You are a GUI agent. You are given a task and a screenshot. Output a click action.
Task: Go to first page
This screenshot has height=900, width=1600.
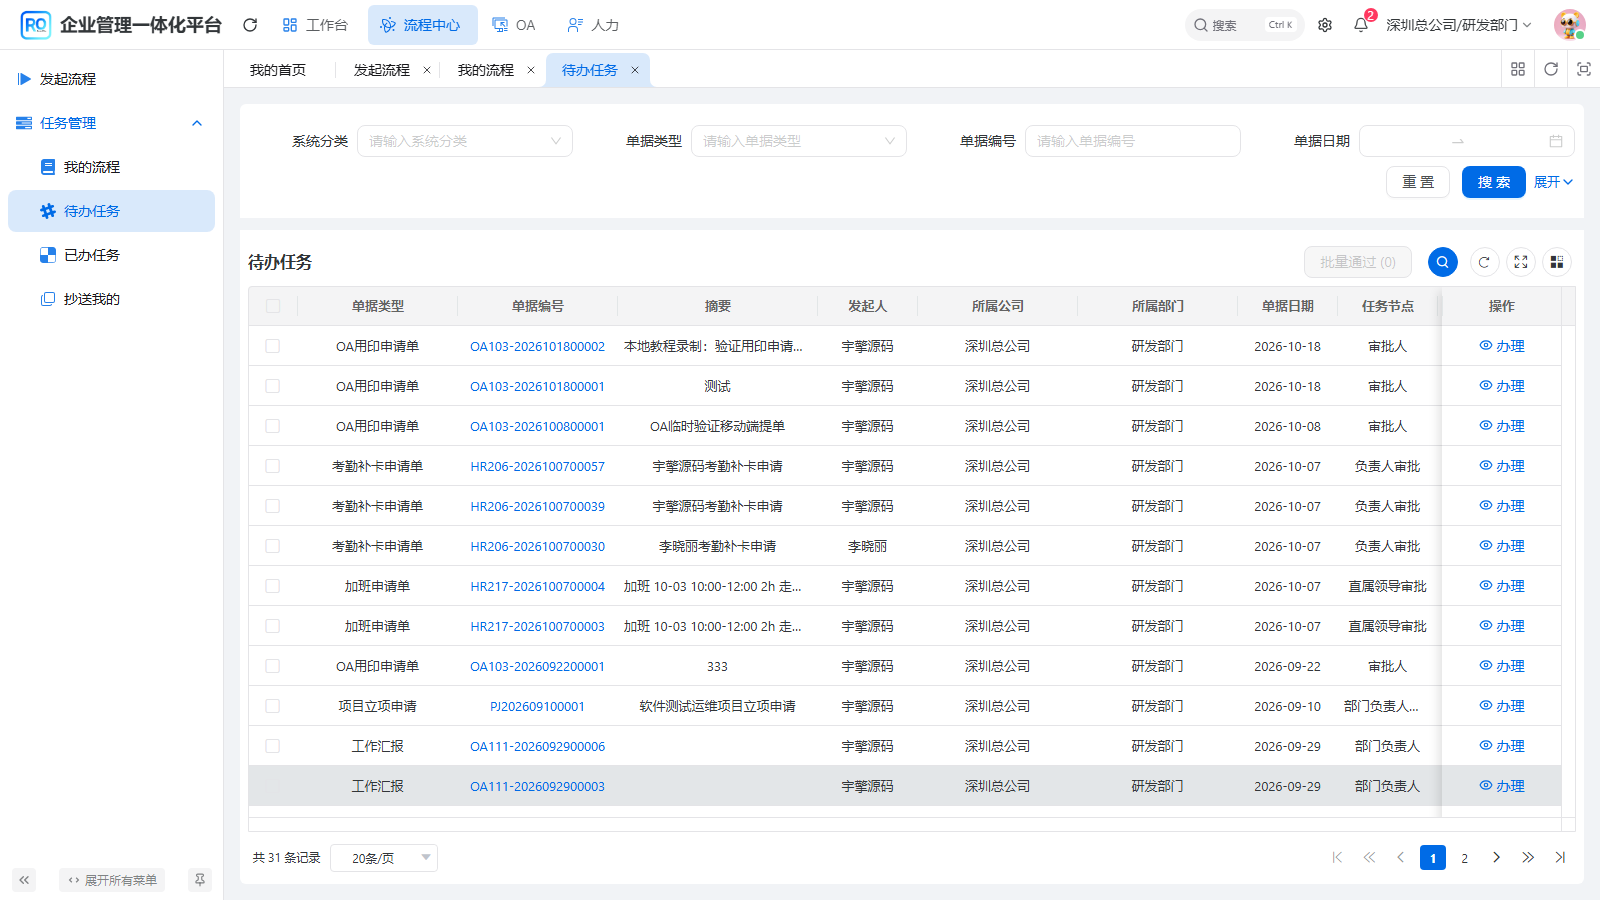(x=1337, y=858)
